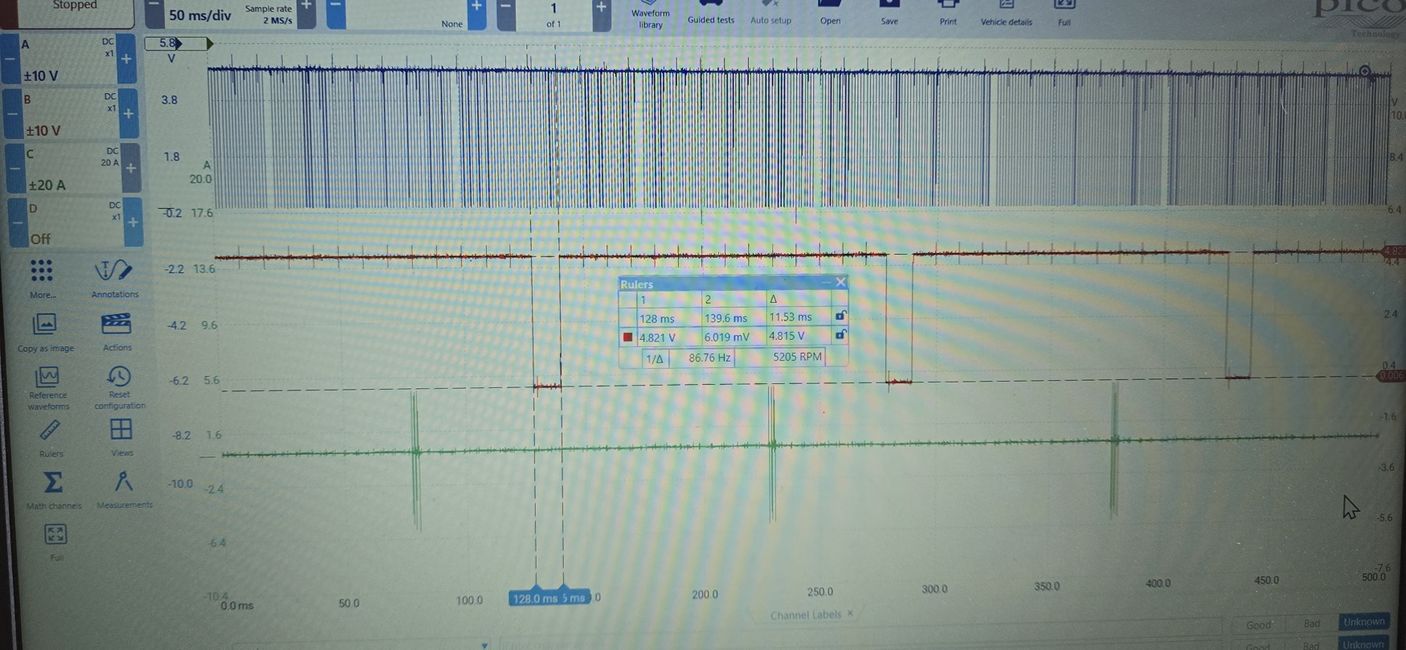This screenshot has height=650, width=1406.
Task: Open the Waveform library
Action: pos(651,14)
